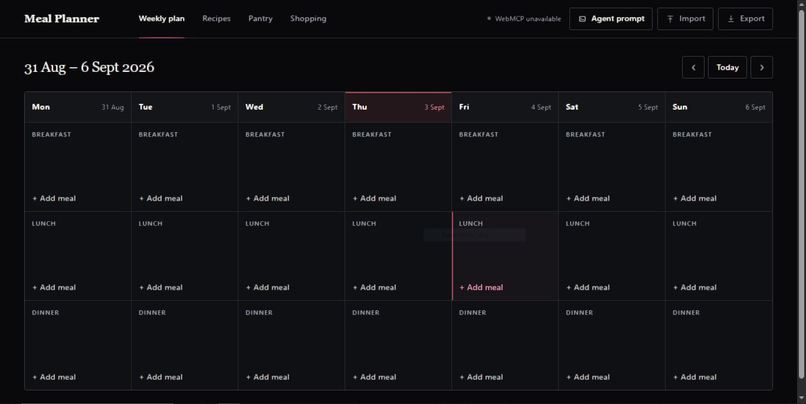Open the Recipes tab
The height and width of the screenshot is (404, 806).
point(216,19)
